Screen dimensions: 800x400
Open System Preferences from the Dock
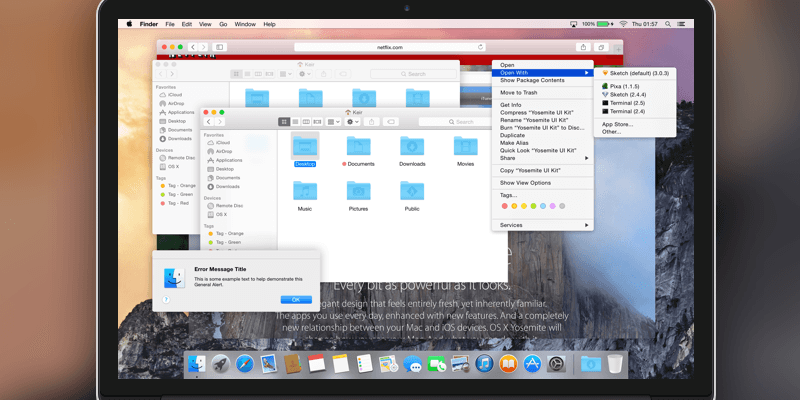tap(558, 364)
